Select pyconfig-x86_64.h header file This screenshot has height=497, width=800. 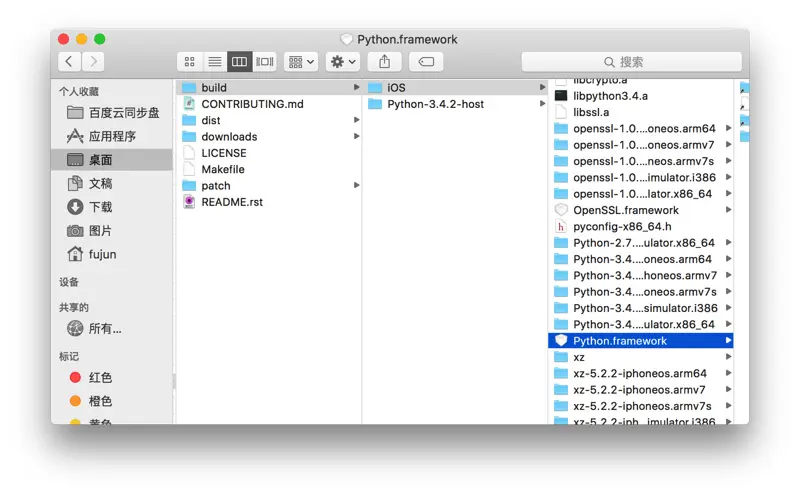coord(641,227)
